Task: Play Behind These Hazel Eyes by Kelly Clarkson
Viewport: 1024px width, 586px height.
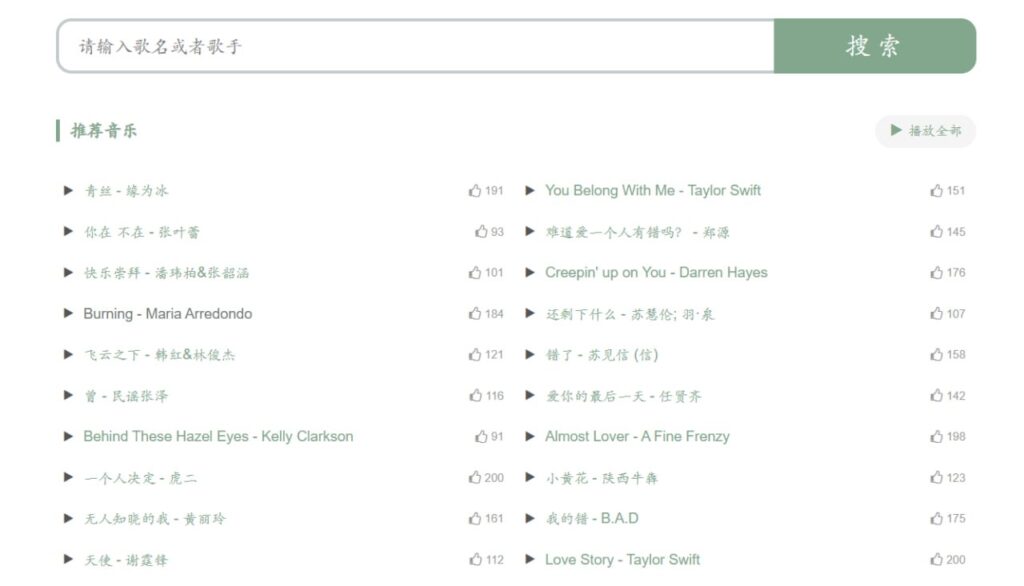Action: [x=69, y=437]
